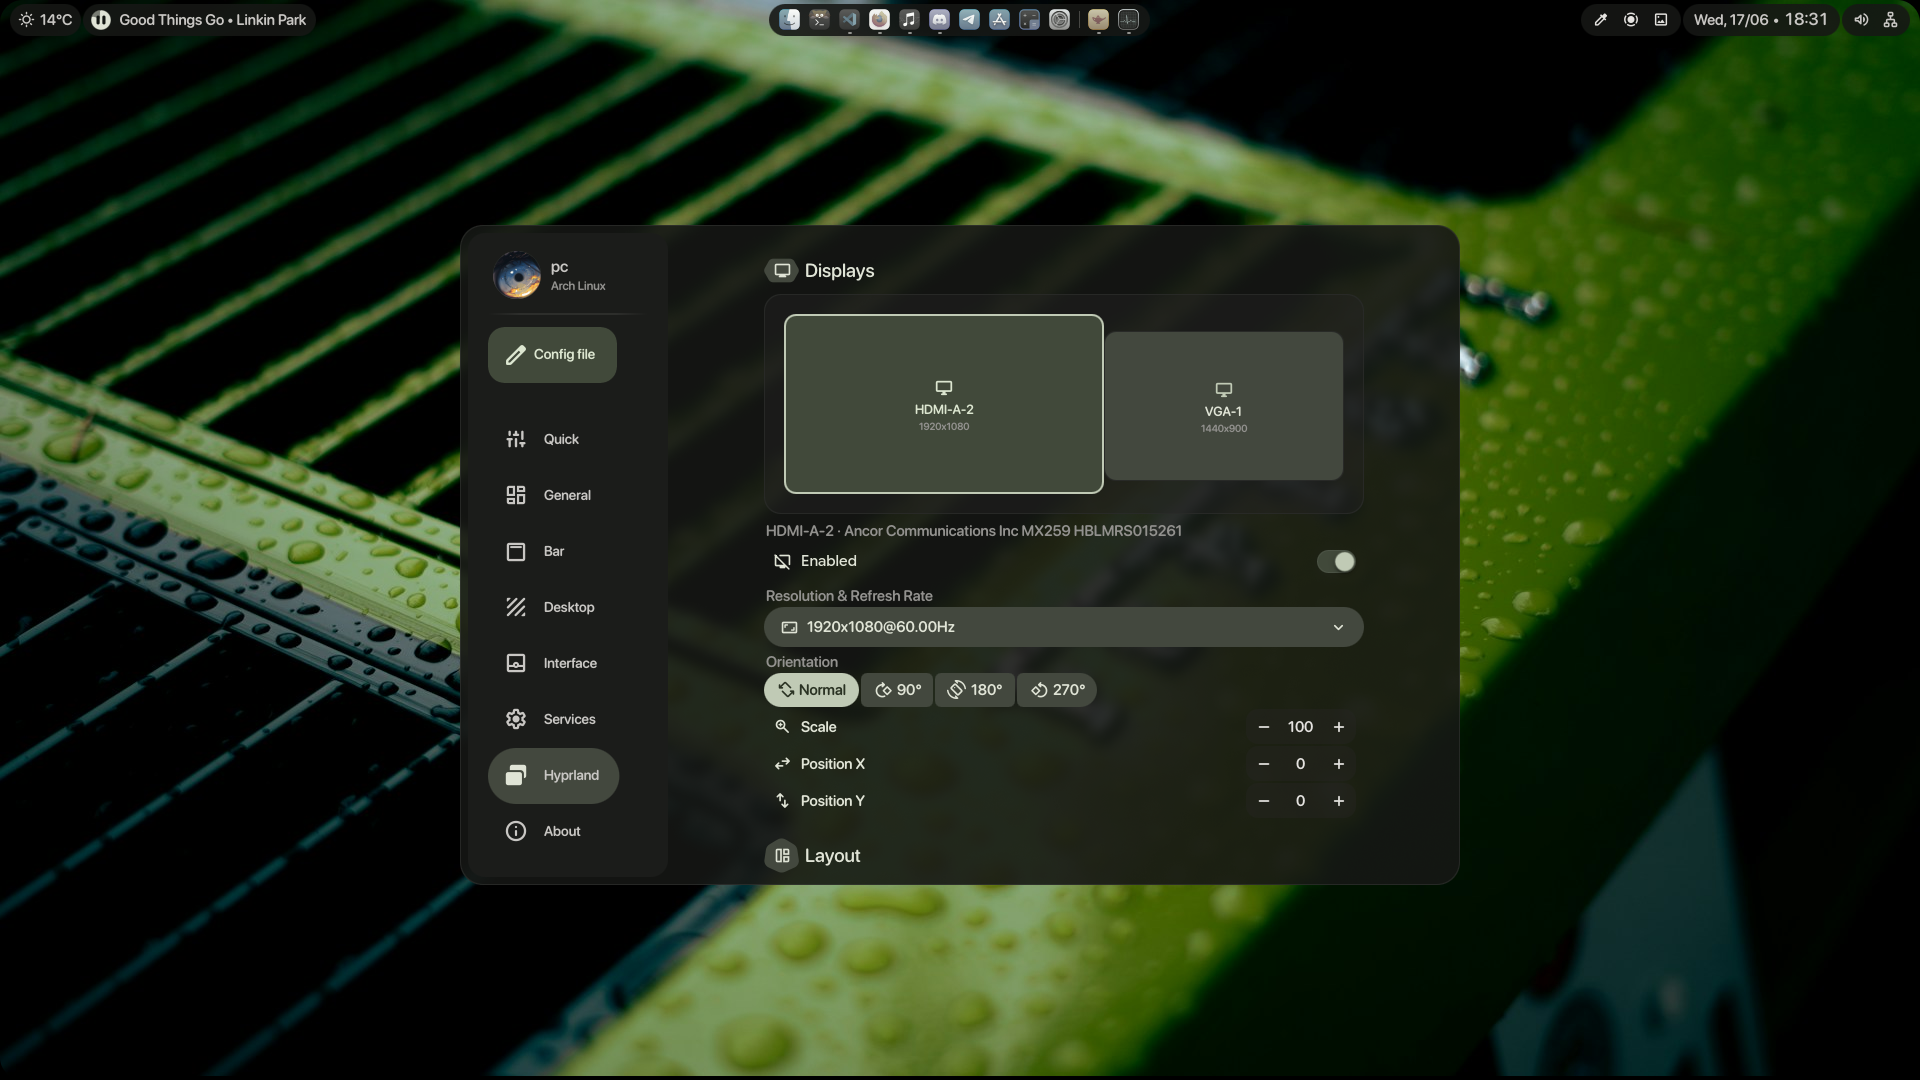
Task: Open the genie lamp app in the dock
Action: pyautogui.click(x=1098, y=19)
